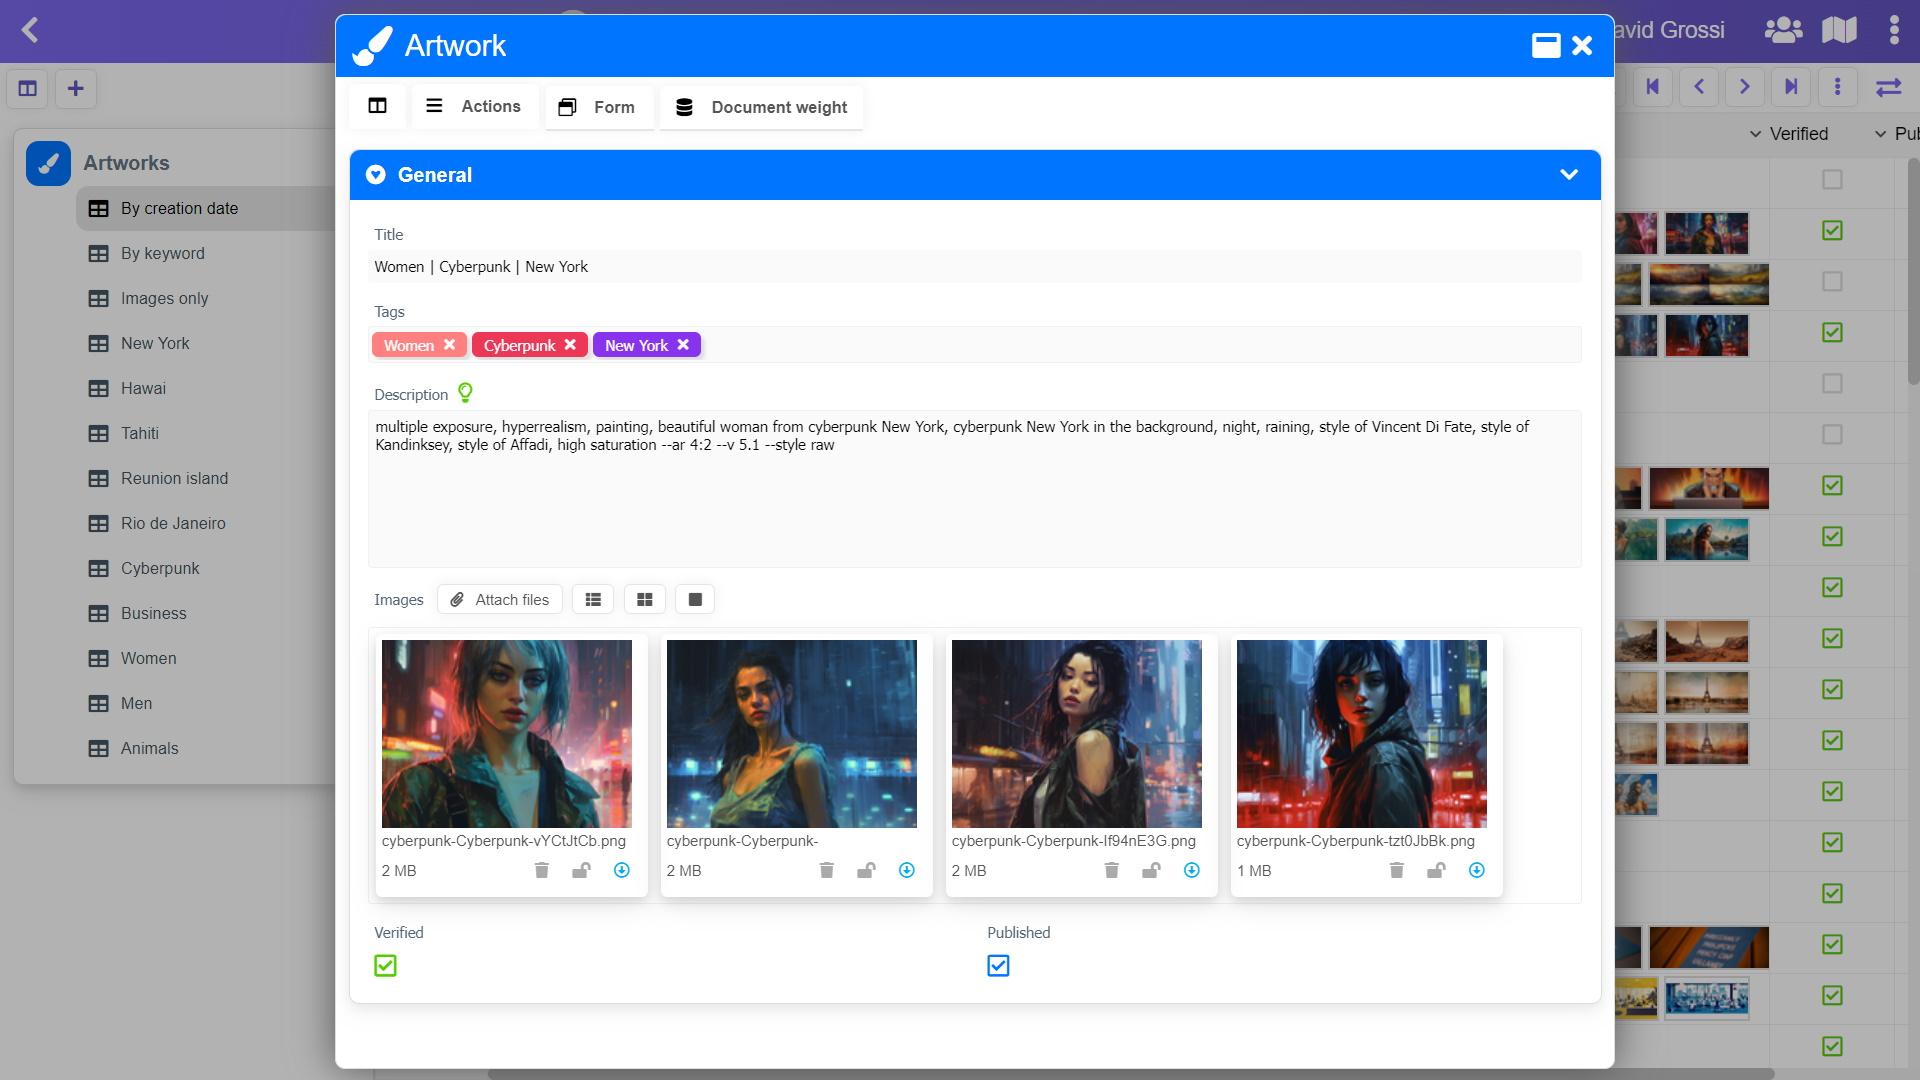Click the delete icon on third image
1920x1080 pixels.
point(1110,870)
